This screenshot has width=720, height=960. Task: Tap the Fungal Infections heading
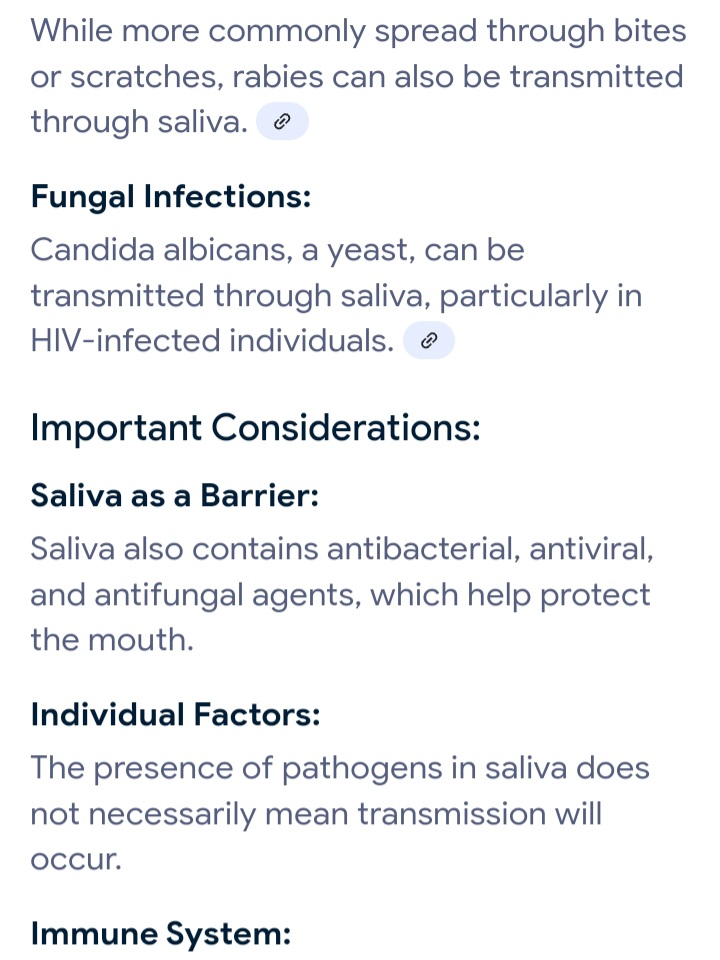tap(171, 197)
